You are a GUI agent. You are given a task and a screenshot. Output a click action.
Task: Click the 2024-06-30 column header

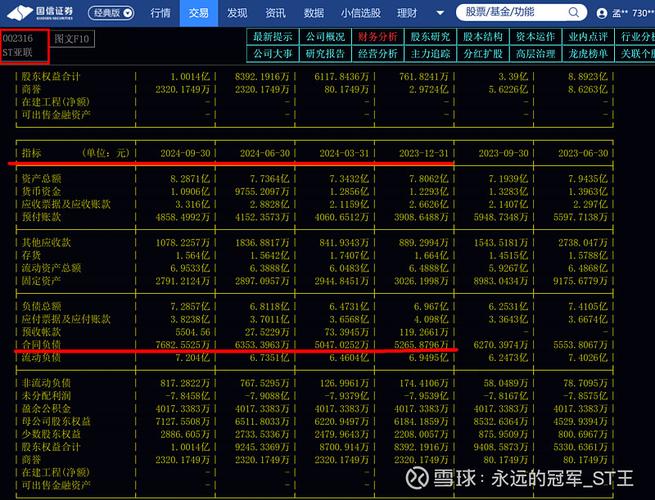pos(265,153)
